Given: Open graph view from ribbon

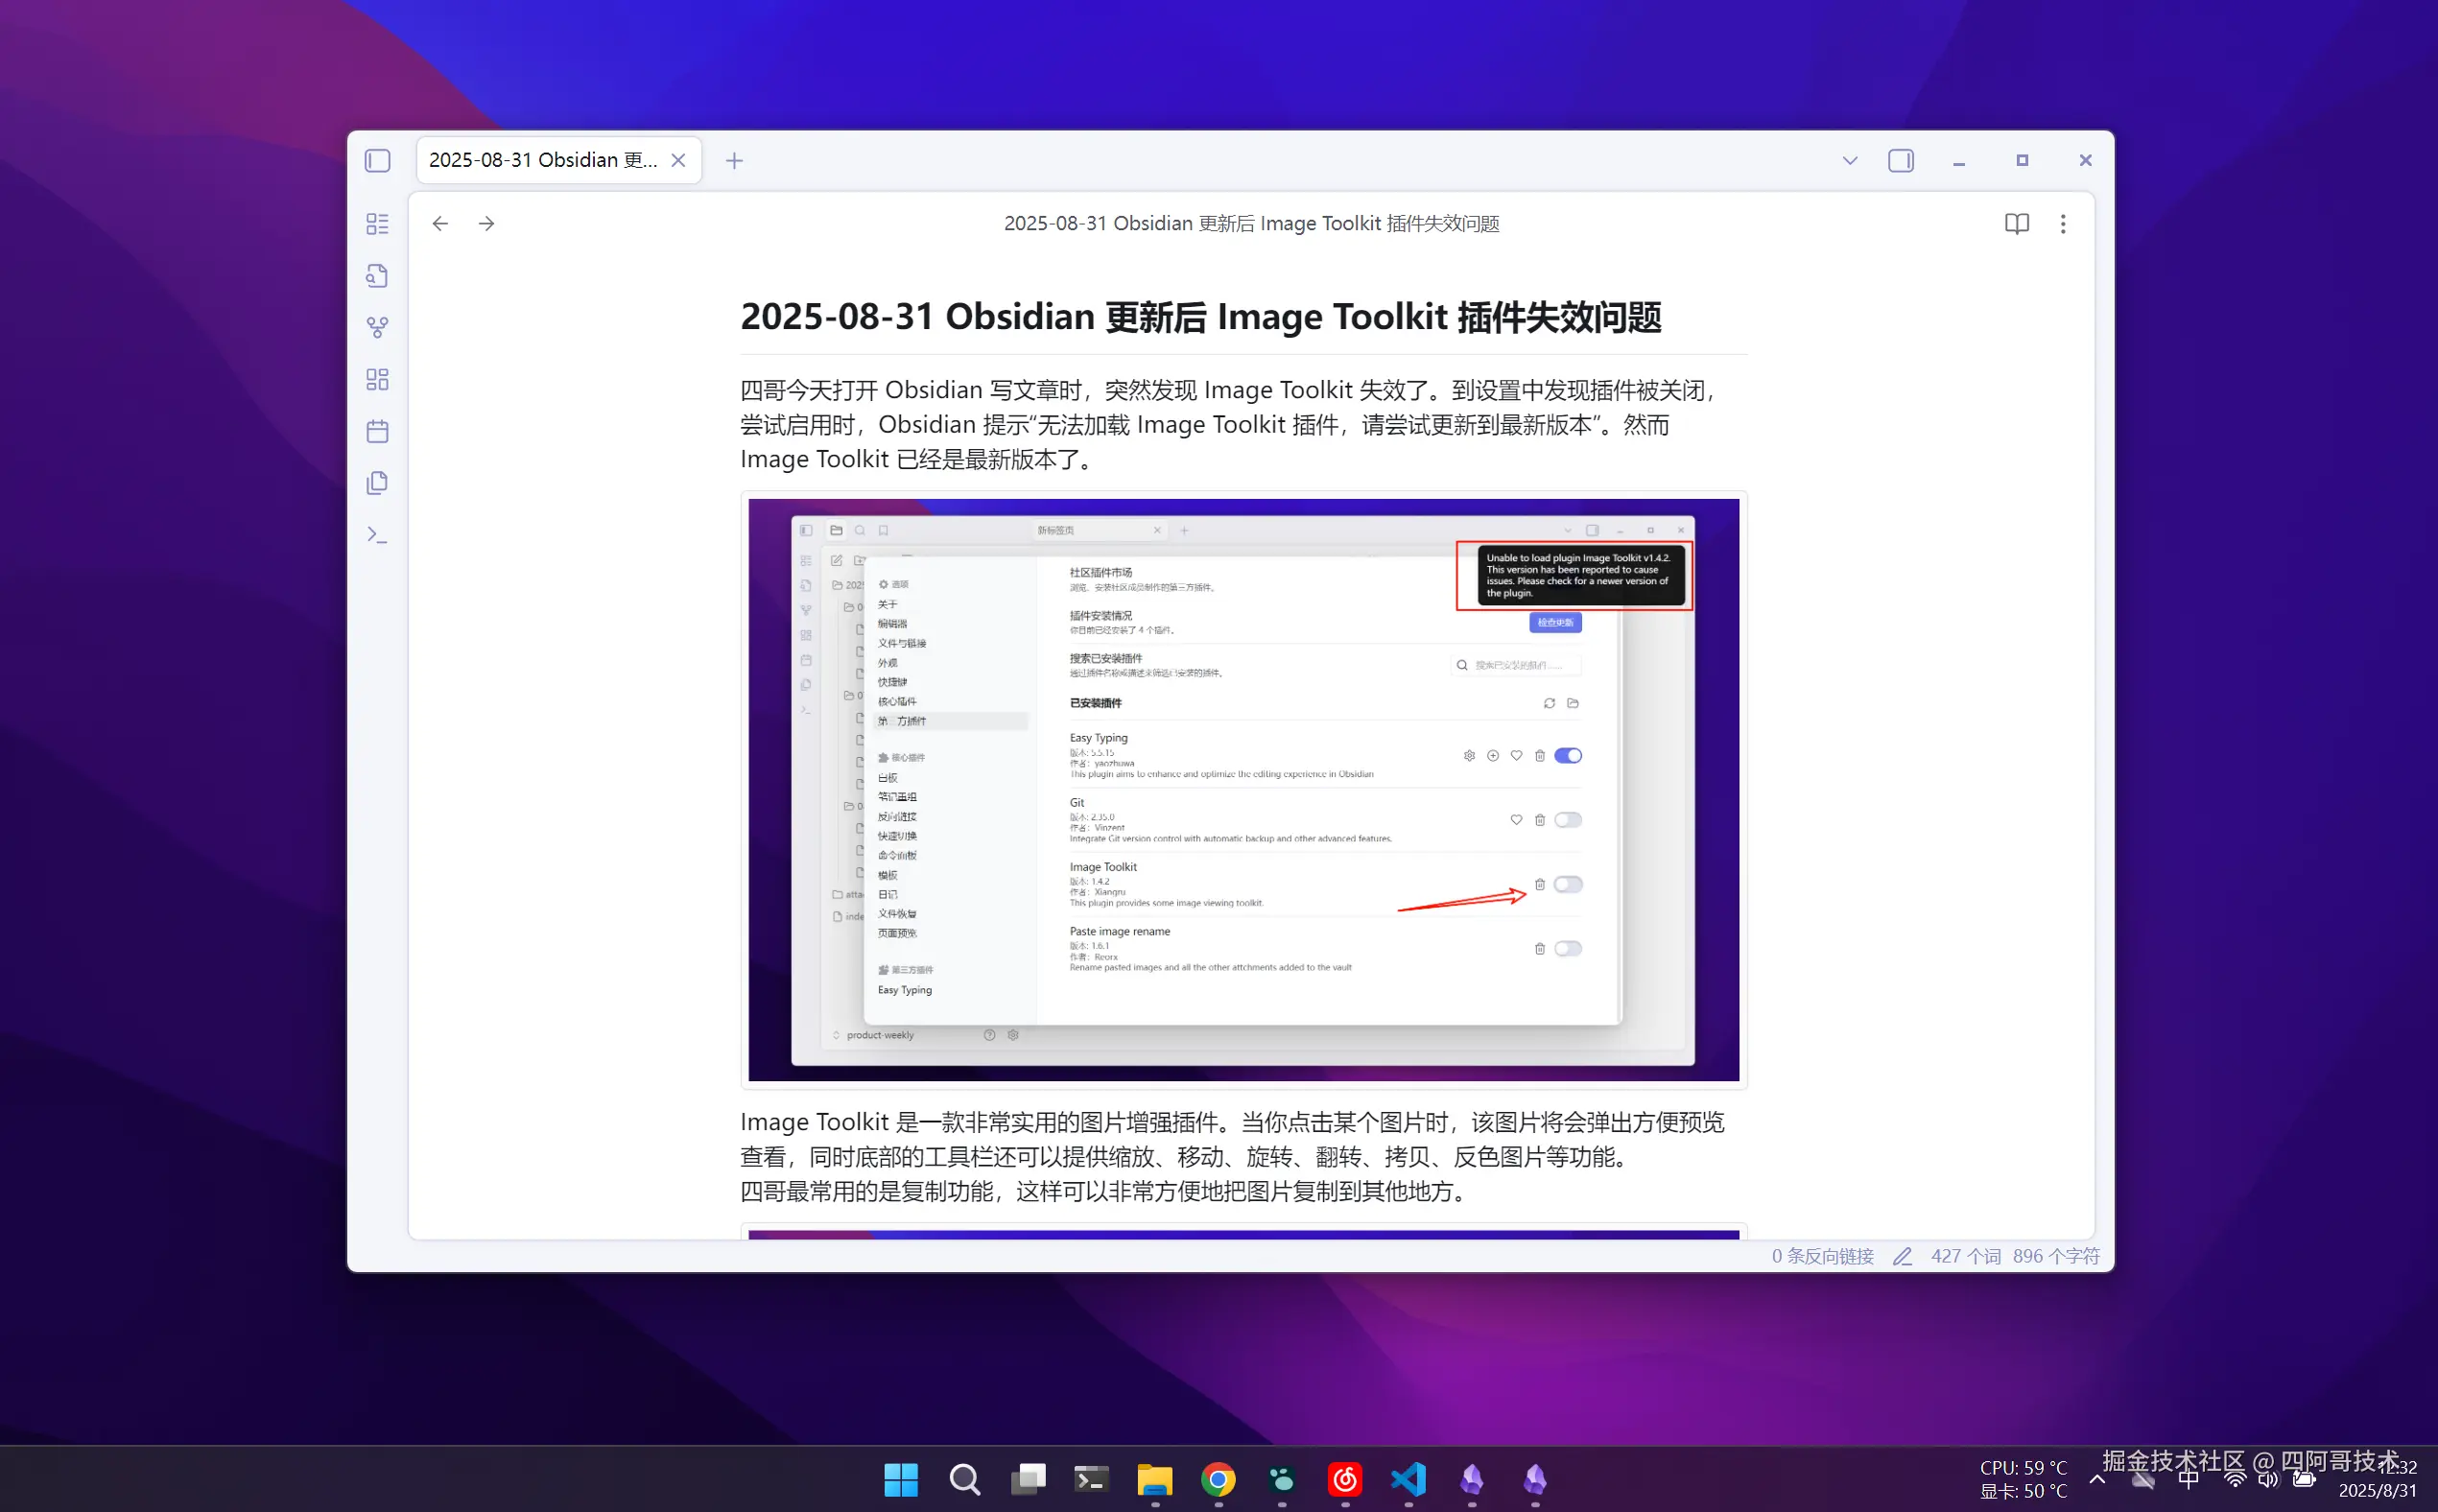Looking at the screenshot, I should [377, 328].
